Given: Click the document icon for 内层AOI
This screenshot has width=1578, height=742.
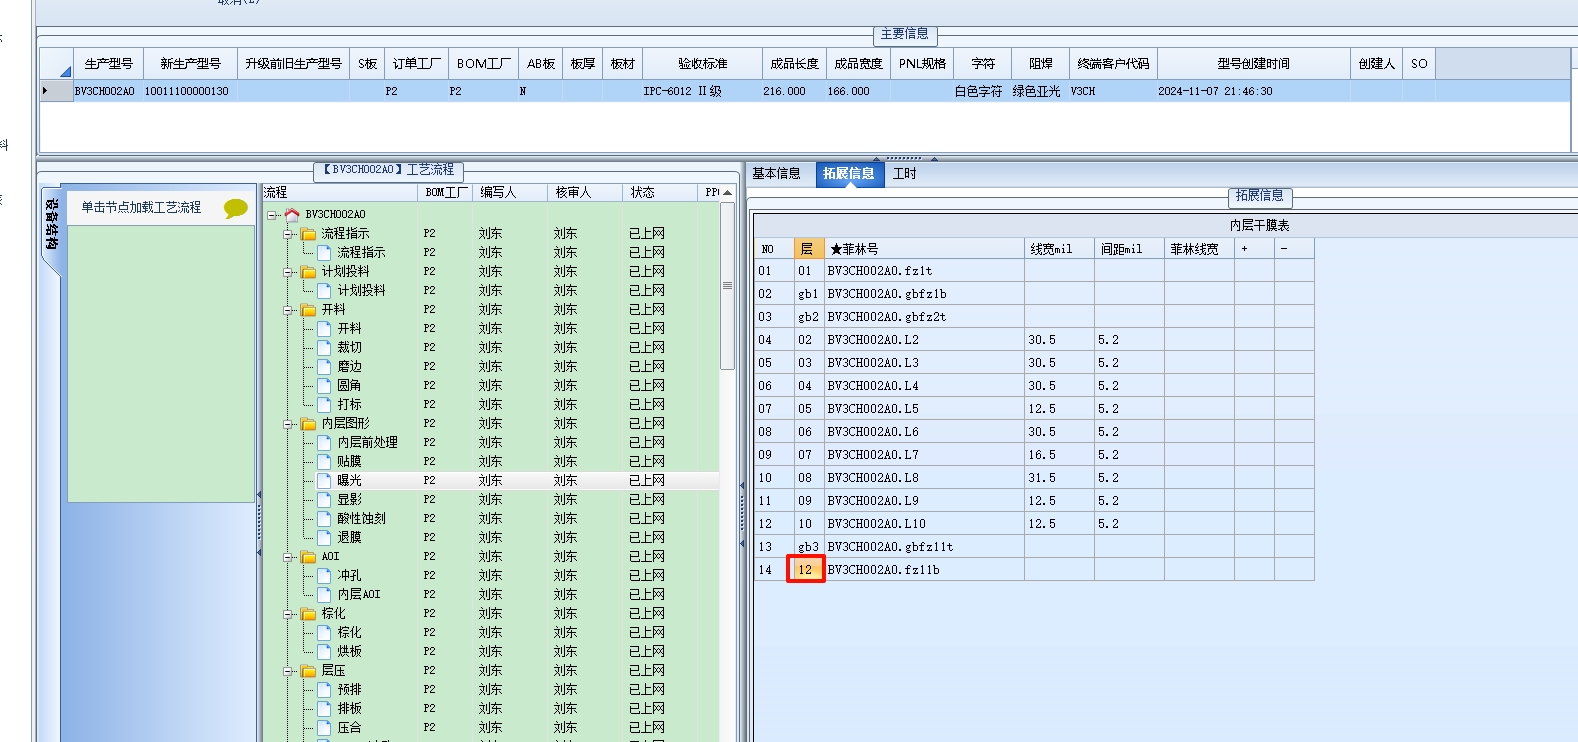Looking at the screenshot, I should pyautogui.click(x=324, y=594).
